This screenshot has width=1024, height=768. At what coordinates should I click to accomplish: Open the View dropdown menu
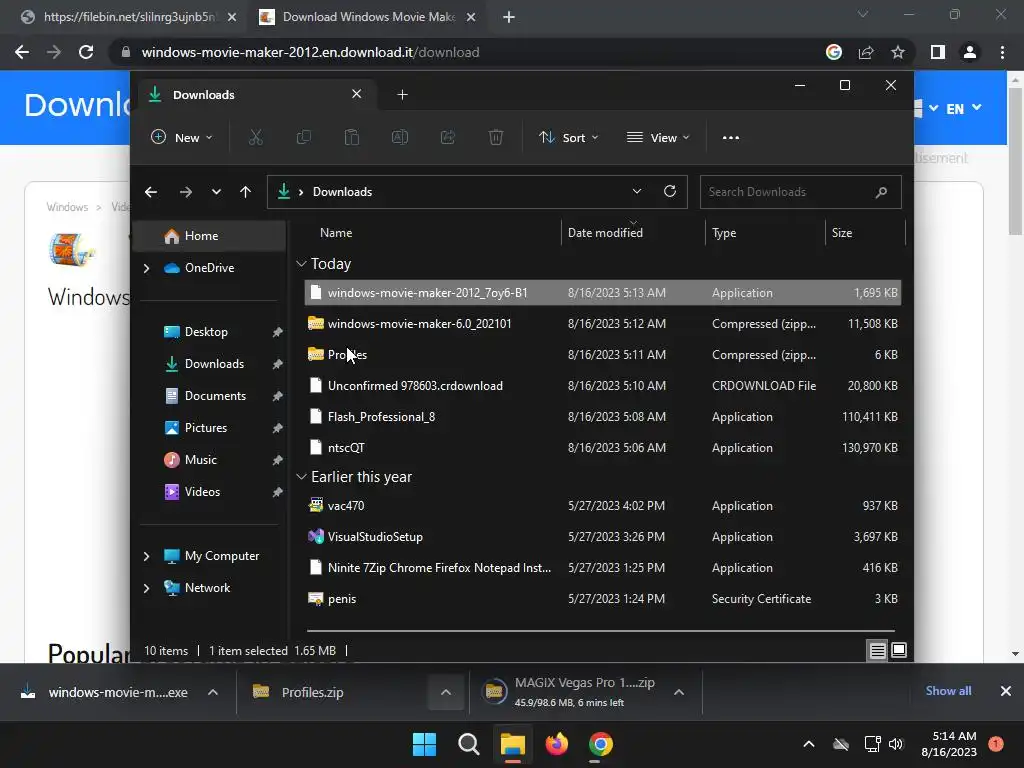(x=658, y=138)
